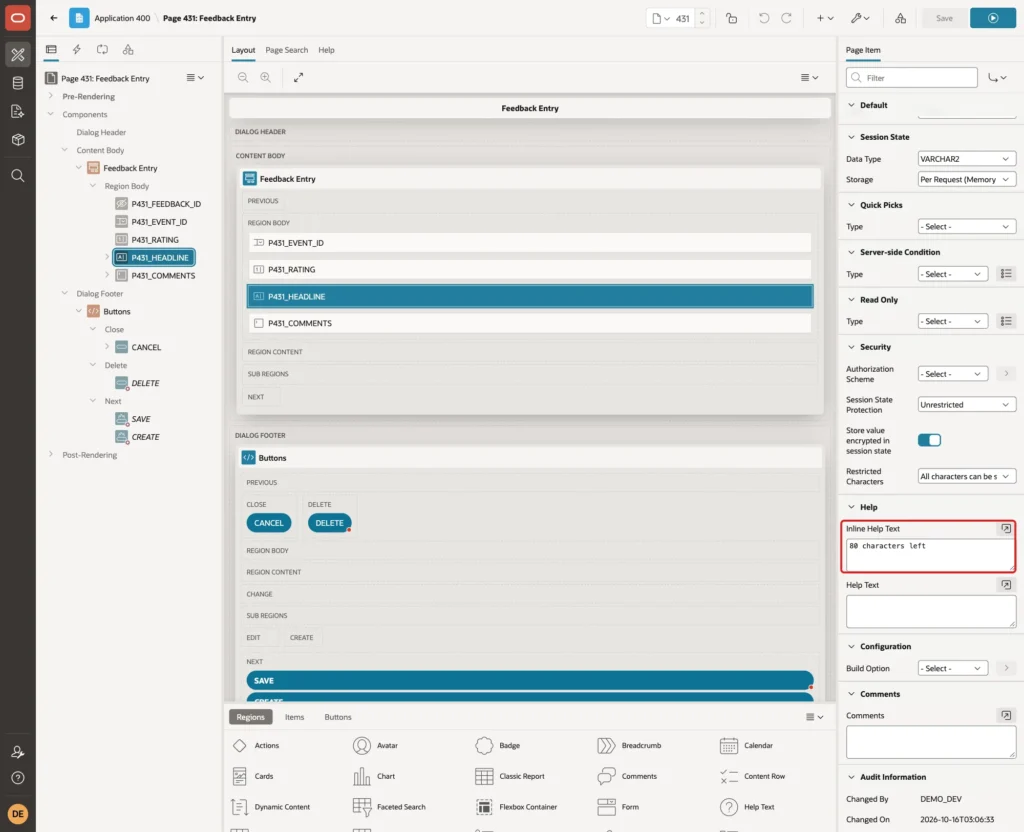Switch to the Dynamic Actions lightning tab
Screen dimensions: 1024x832
tap(76, 50)
